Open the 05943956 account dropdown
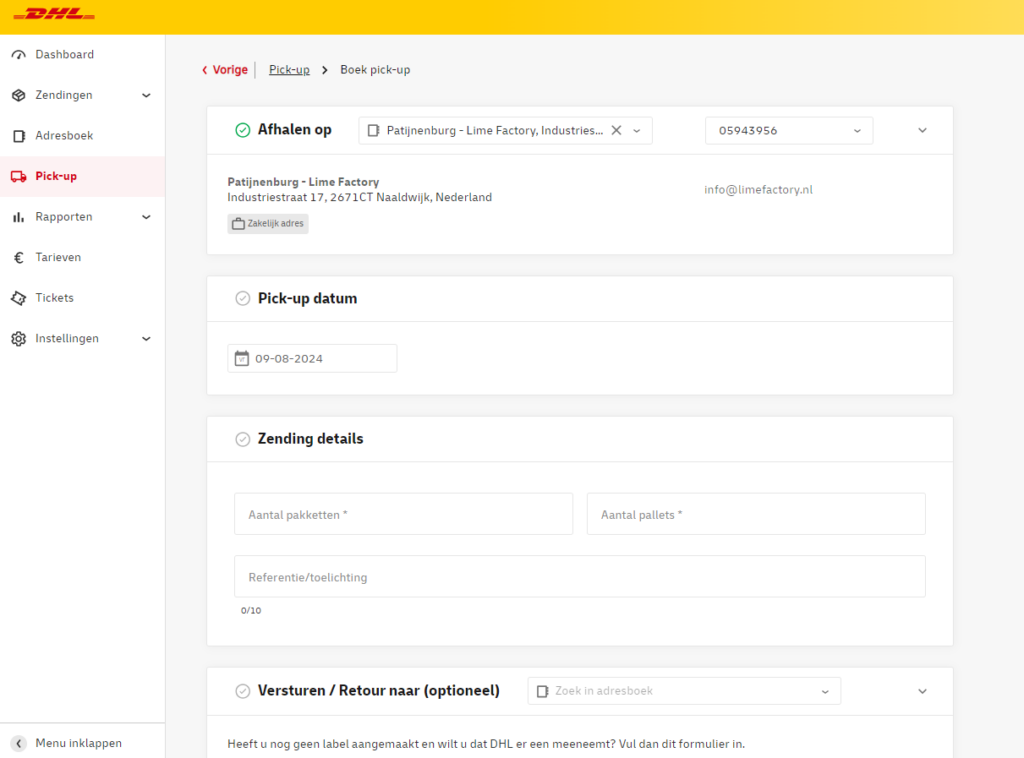Viewport: 1024px width, 758px height. coord(788,131)
